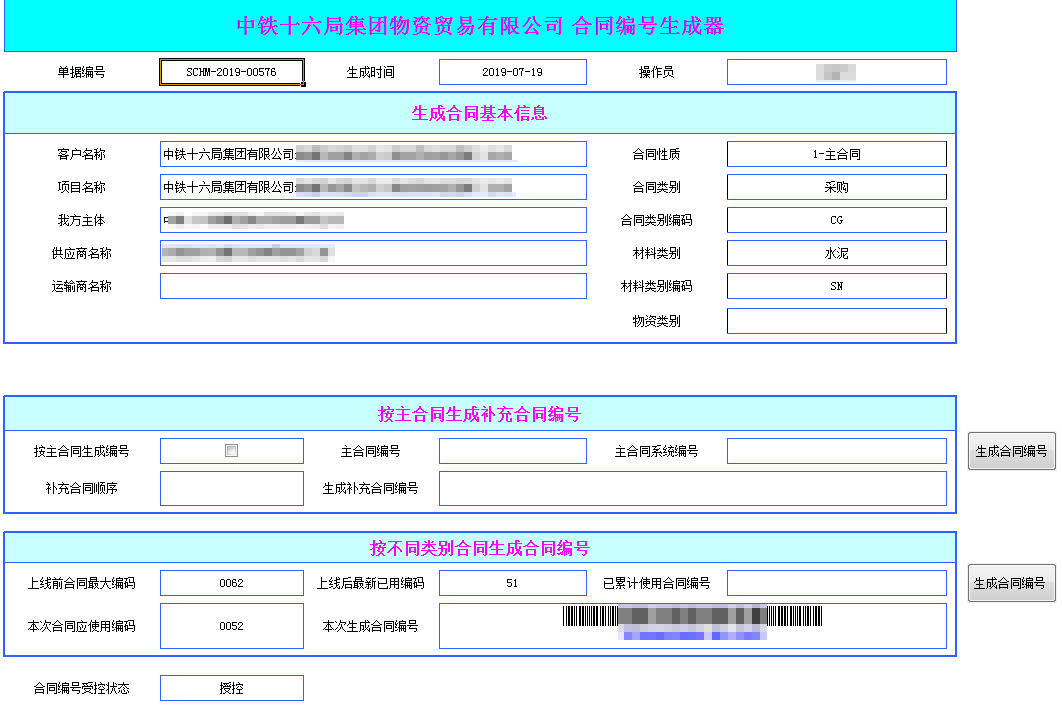Click the 物资类别 label
The height and width of the screenshot is (706, 1062).
click(x=656, y=321)
